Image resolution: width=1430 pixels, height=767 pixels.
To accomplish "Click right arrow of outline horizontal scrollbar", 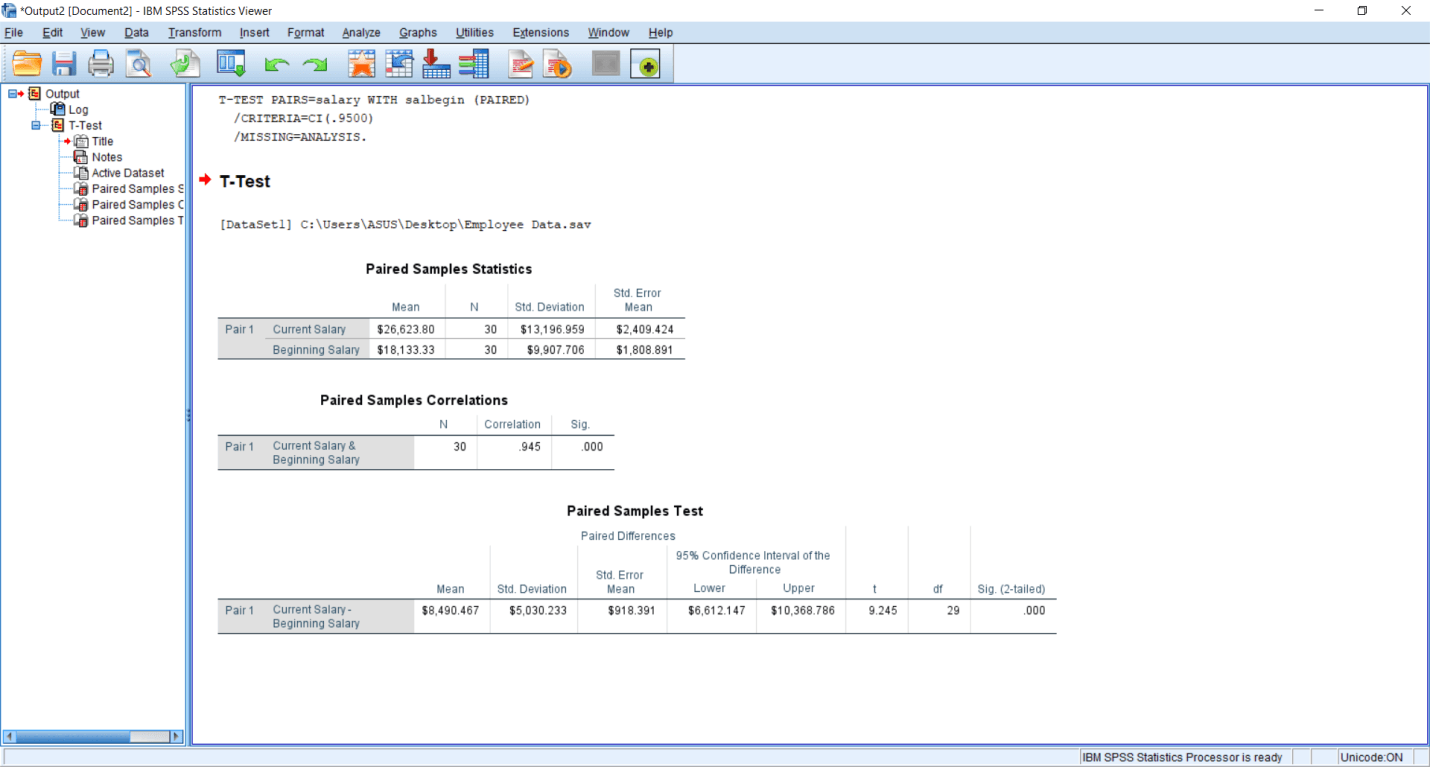I will [x=177, y=737].
